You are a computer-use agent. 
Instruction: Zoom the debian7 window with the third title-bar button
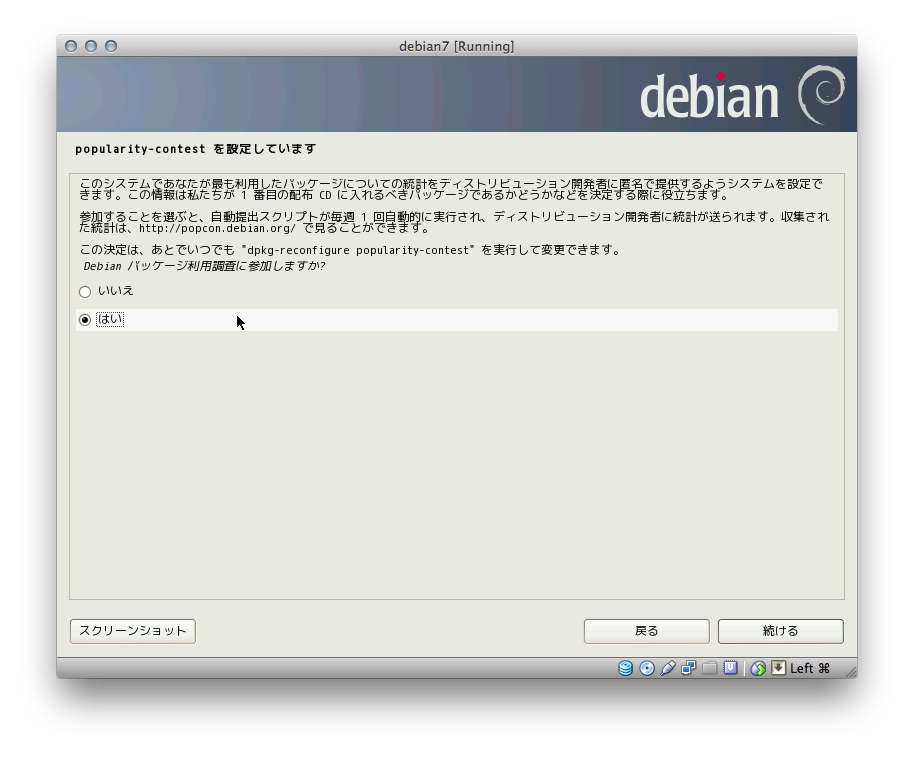pos(111,46)
